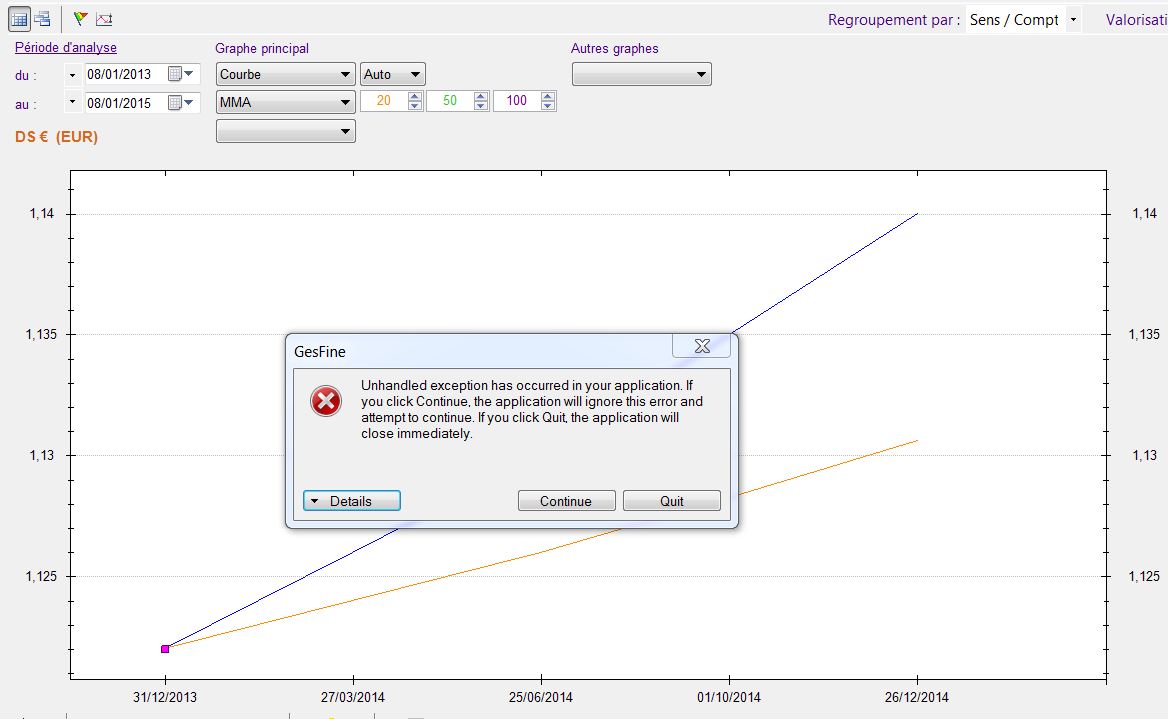Click the table grid view toolbar icon
Screen dimensions: 1168x719
(x=19, y=19)
